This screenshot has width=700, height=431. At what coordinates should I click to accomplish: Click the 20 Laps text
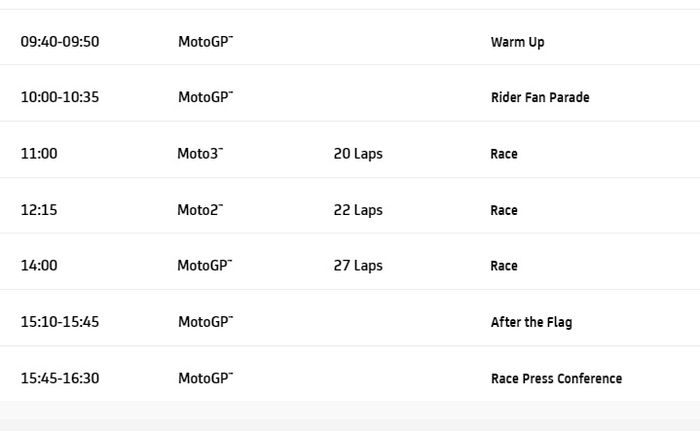point(358,154)
